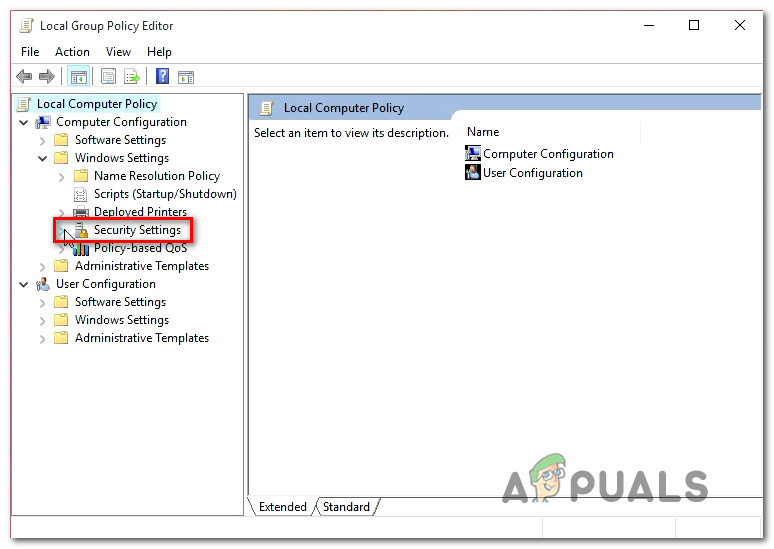Click the blue Help question-mark icon
The width and height of the screenshot is (774, 549).
(162, 77)
